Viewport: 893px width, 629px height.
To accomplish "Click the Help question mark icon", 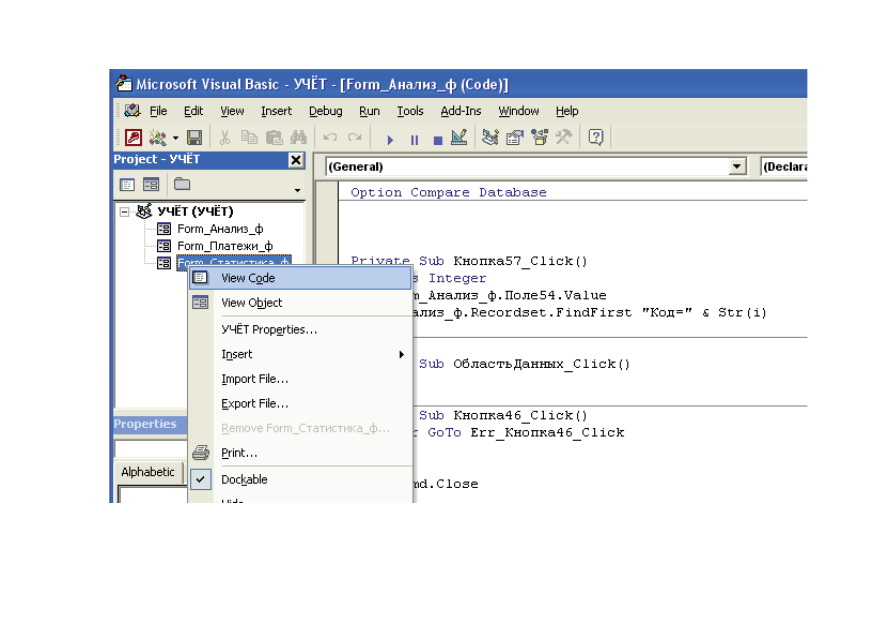I will [x=596, y=137].
